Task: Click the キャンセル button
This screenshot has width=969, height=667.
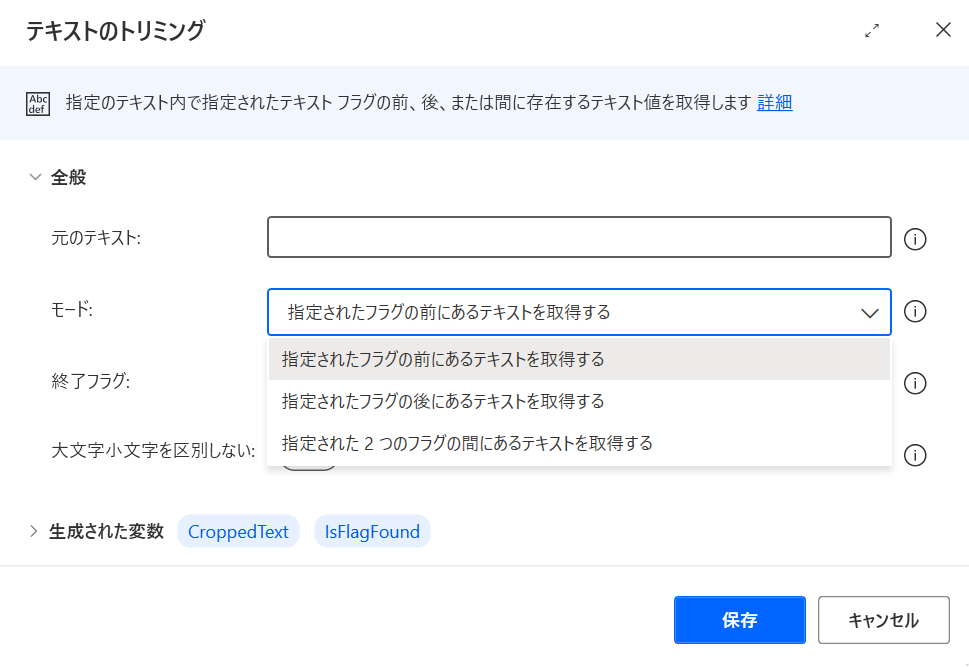Action: (884, 620)
